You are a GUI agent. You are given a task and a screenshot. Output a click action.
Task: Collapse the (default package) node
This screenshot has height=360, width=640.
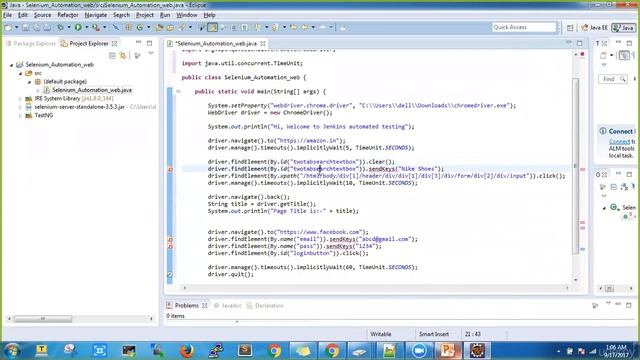(29, 82)
